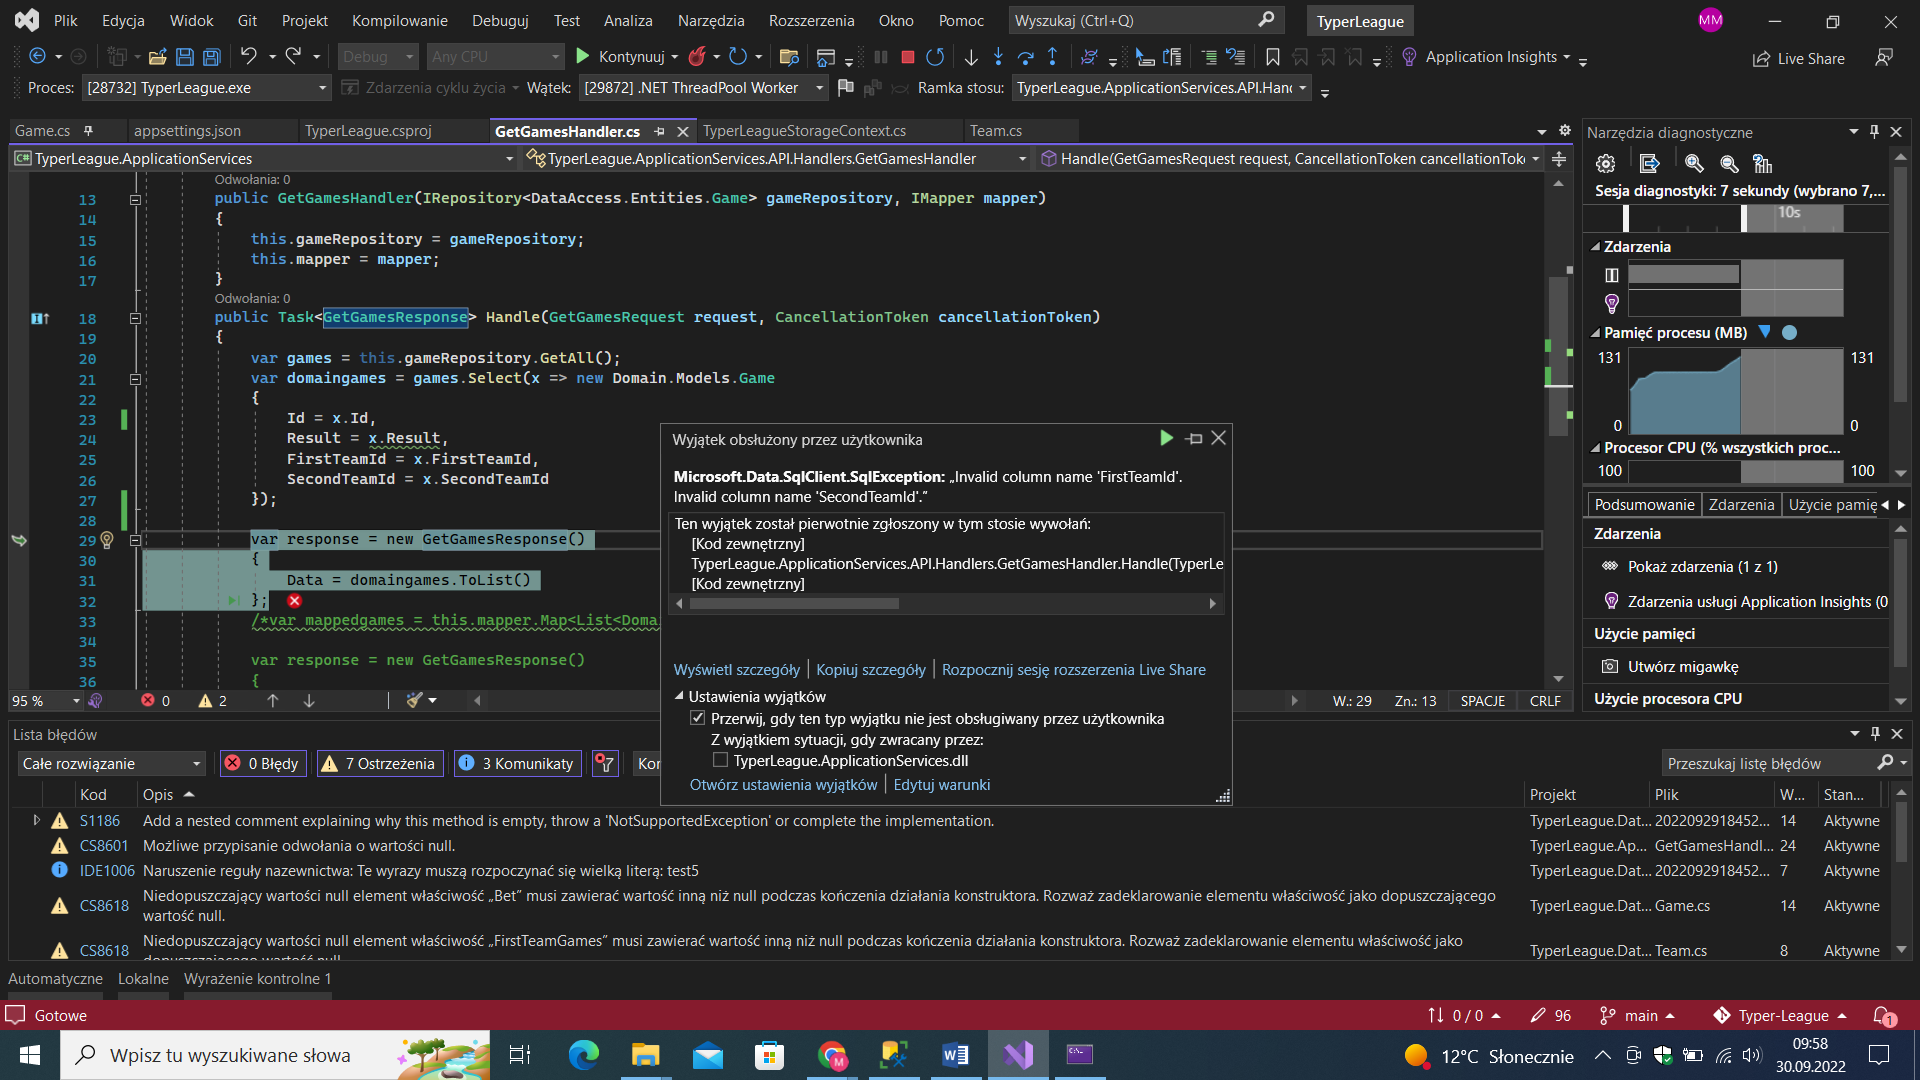Collapse Ustawienia wyjątków section
The height and width of the screenshot is (1080, 1920).
point(679,696)
